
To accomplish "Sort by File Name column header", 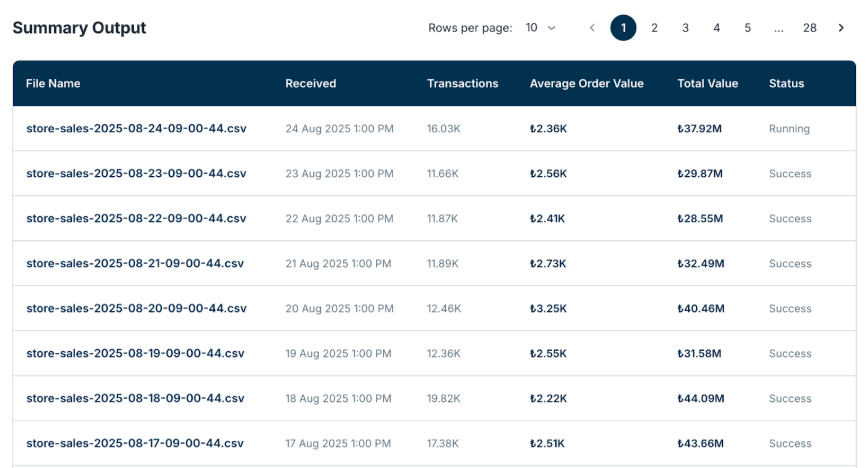I will [x=53, y=84].
